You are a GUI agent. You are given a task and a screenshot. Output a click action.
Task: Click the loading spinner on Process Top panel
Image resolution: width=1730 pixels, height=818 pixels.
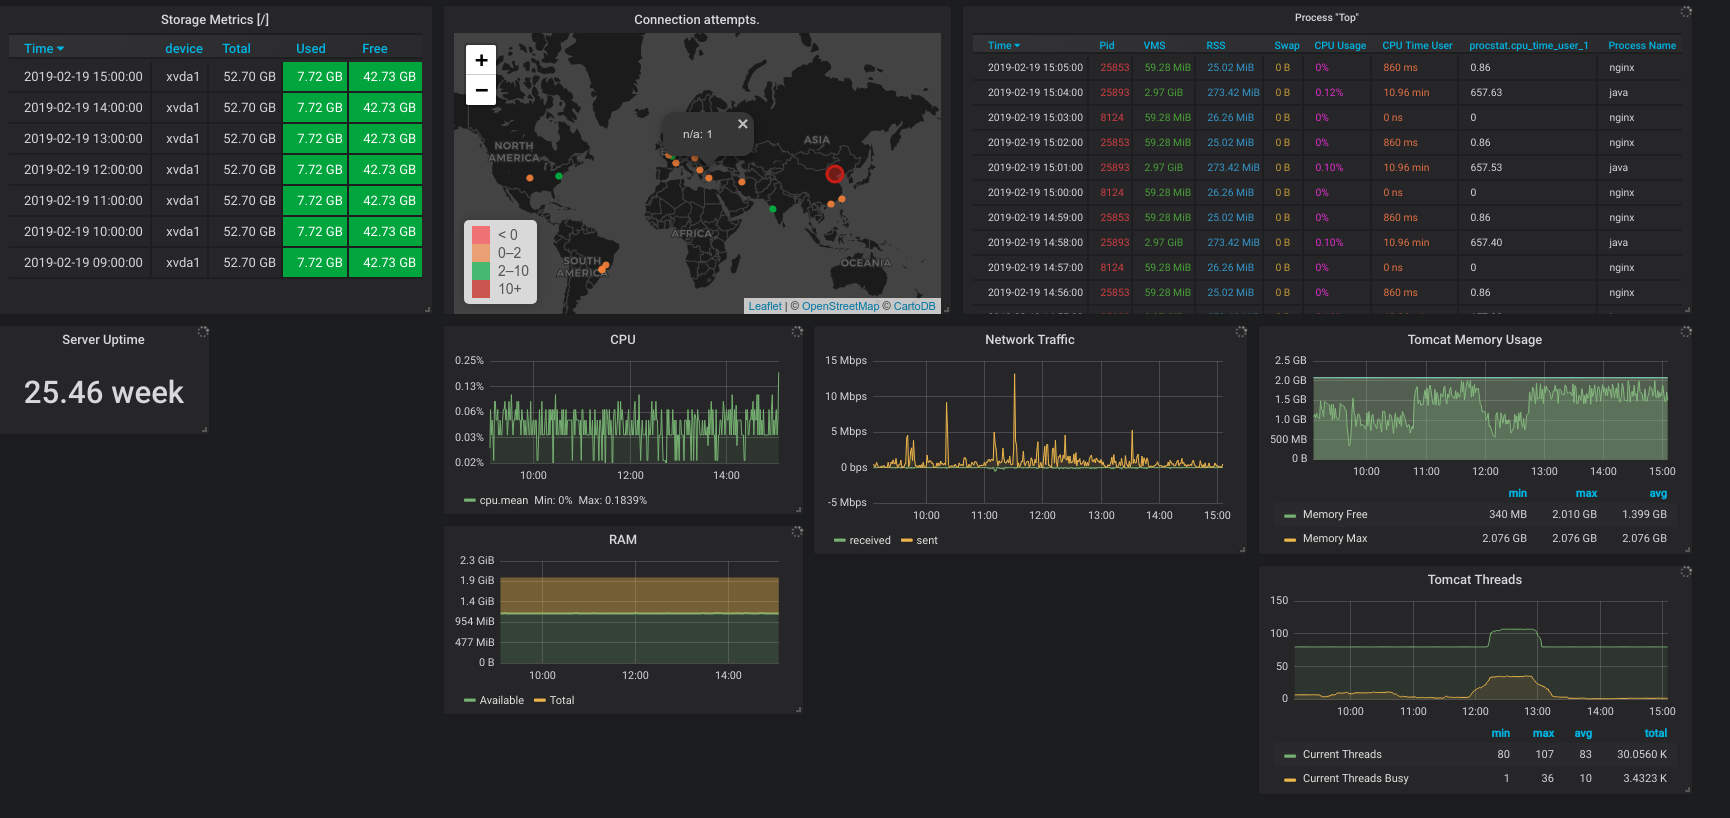[1686, 12]
